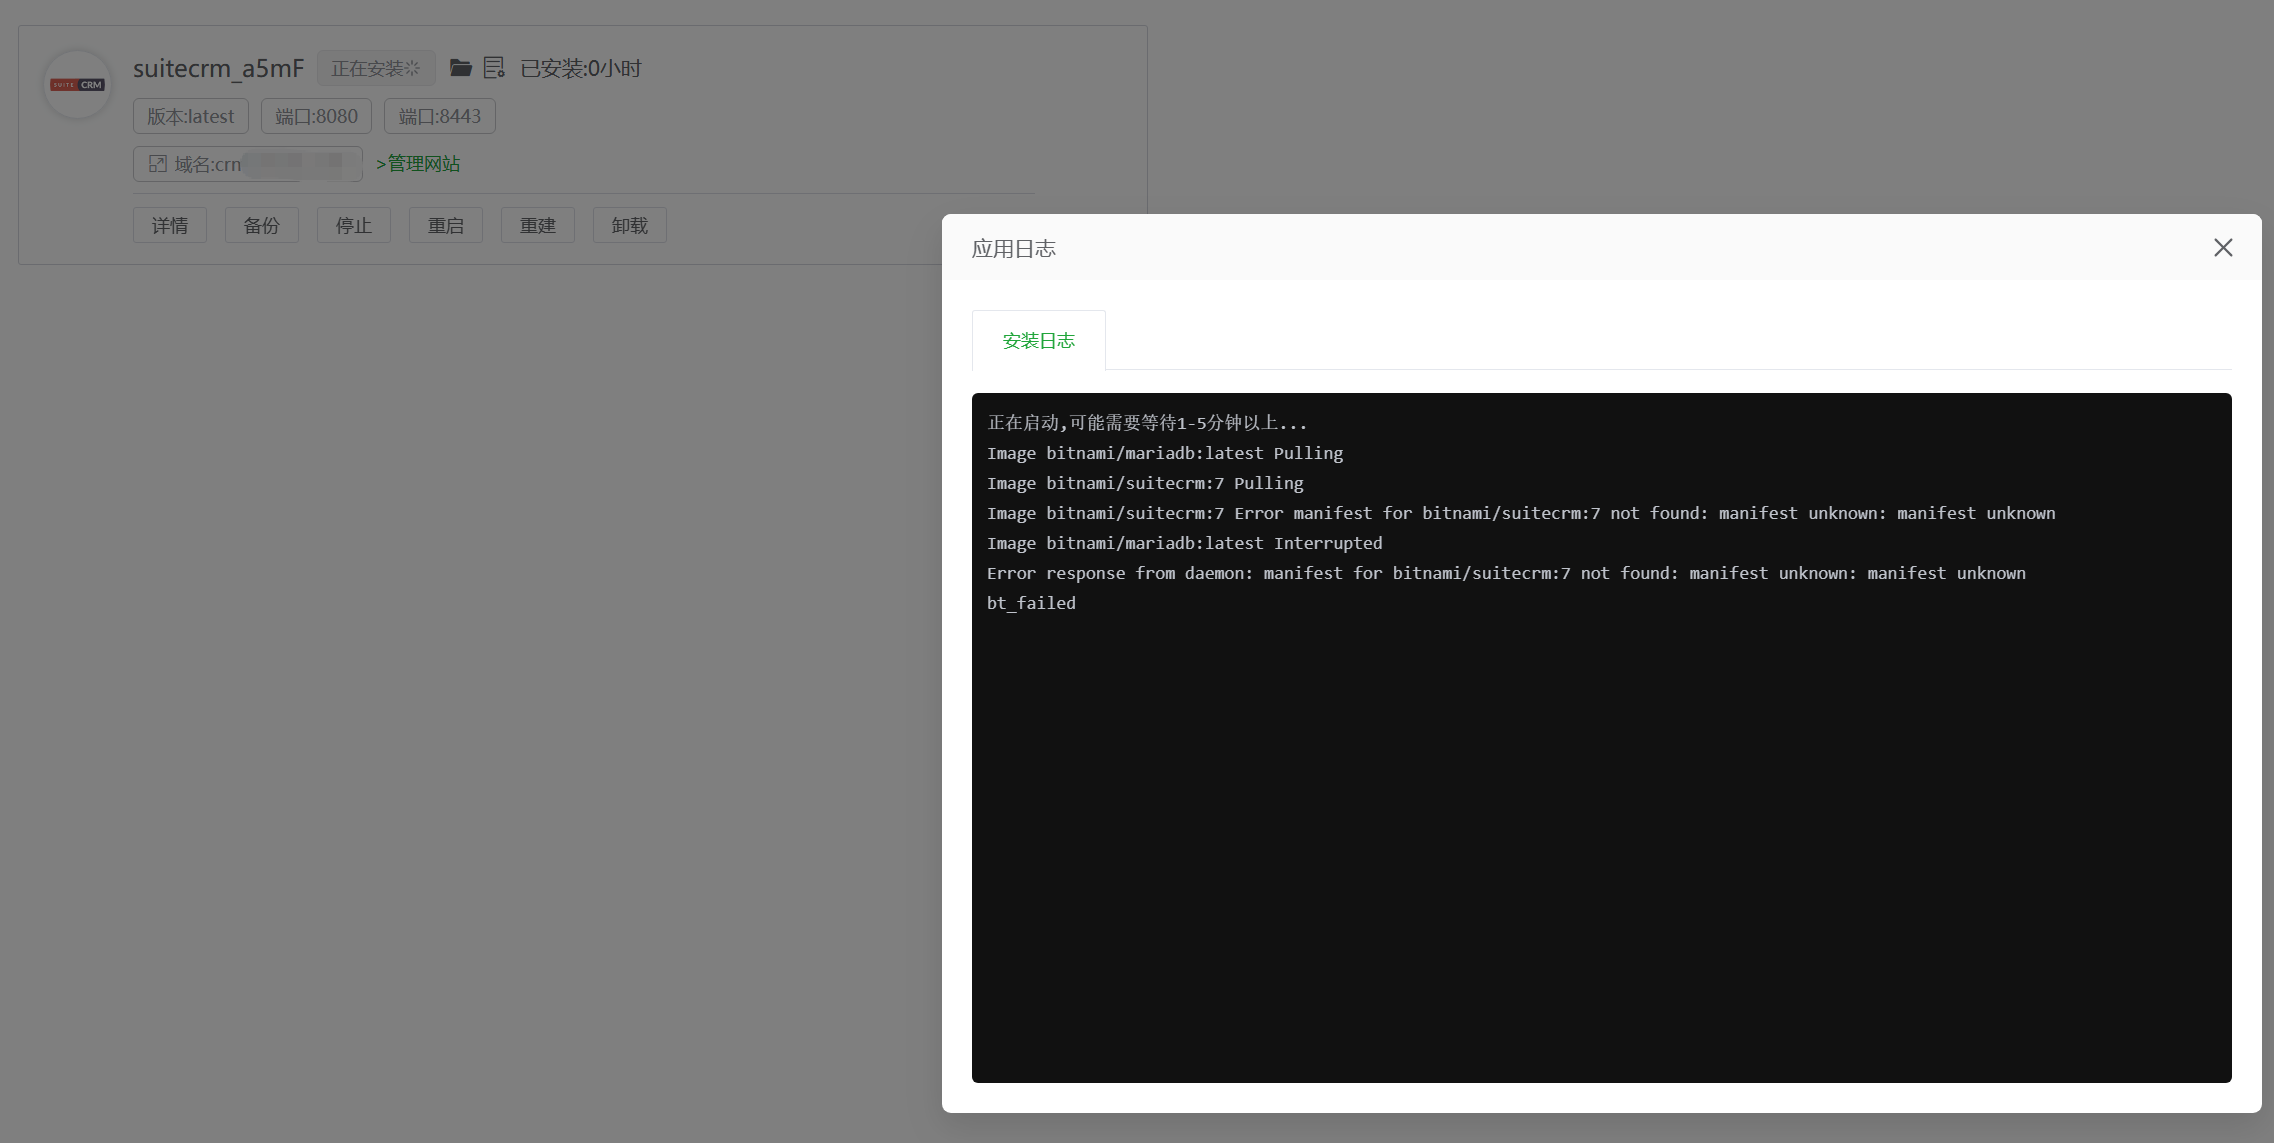Click the 详情 button

tap(169, 225)
